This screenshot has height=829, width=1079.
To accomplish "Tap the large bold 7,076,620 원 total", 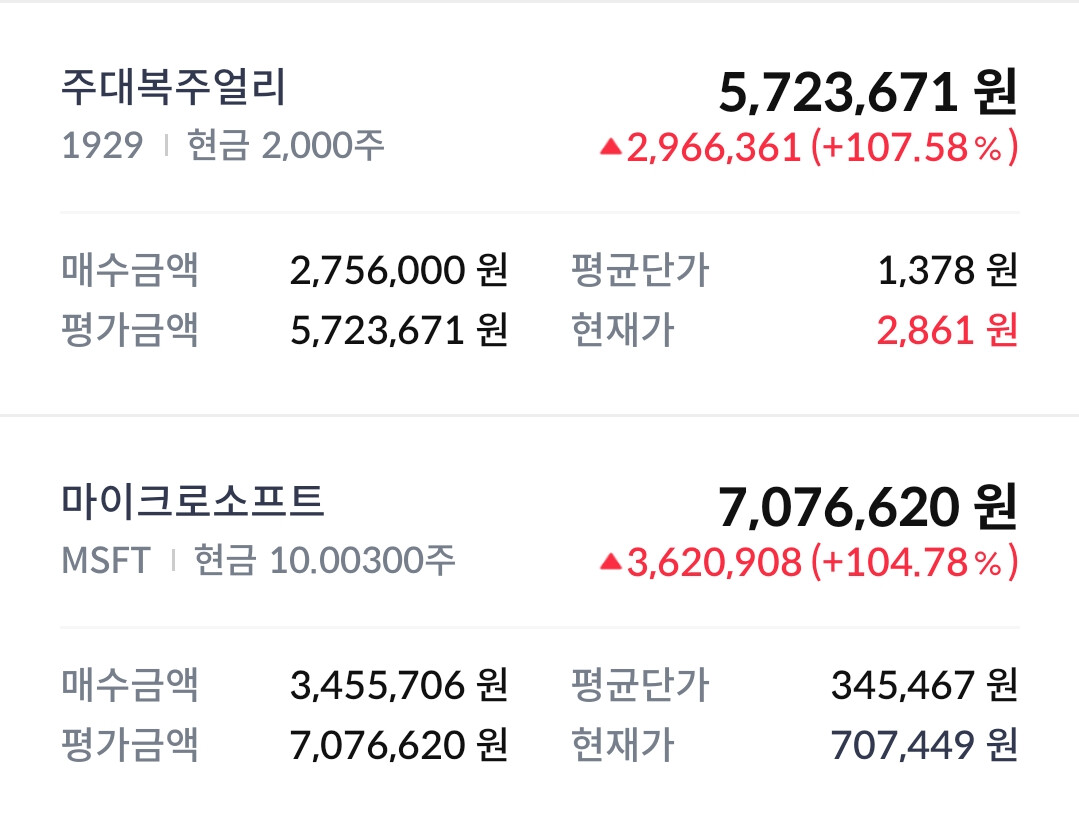I will (868, 508).
